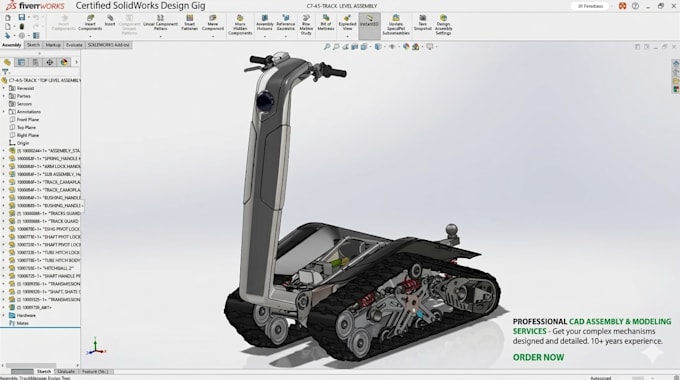Select the Move Component tool
The width and height of the screenshot is (680, 380).
[x=212, y=23]
